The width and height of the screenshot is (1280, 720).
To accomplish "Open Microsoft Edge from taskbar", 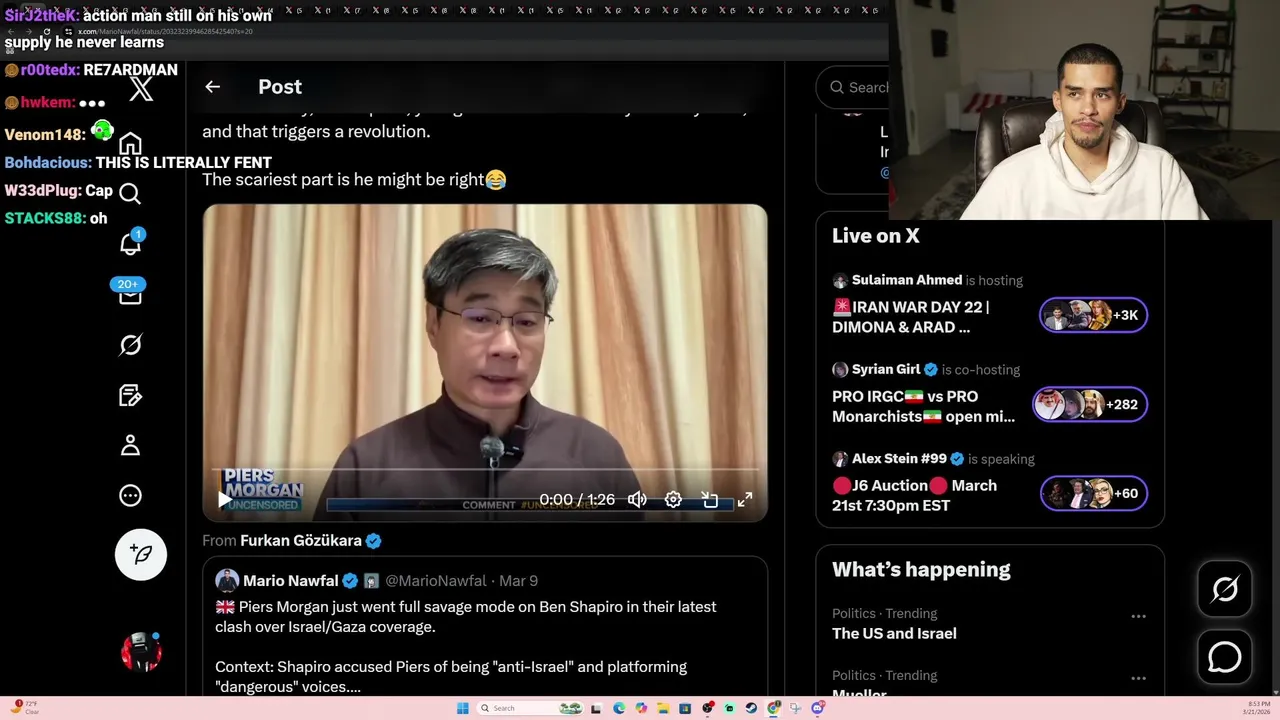I will point(619,708).
